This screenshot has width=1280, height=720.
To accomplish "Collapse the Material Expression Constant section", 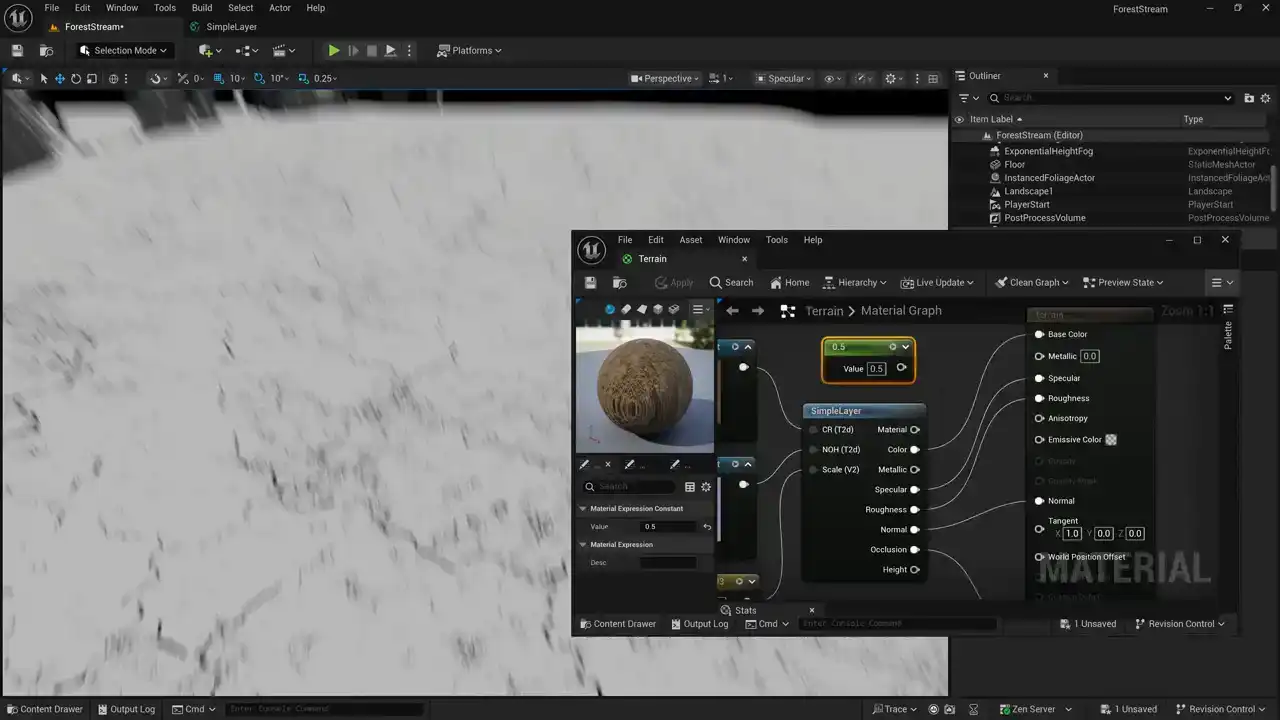I will [583, 509].
